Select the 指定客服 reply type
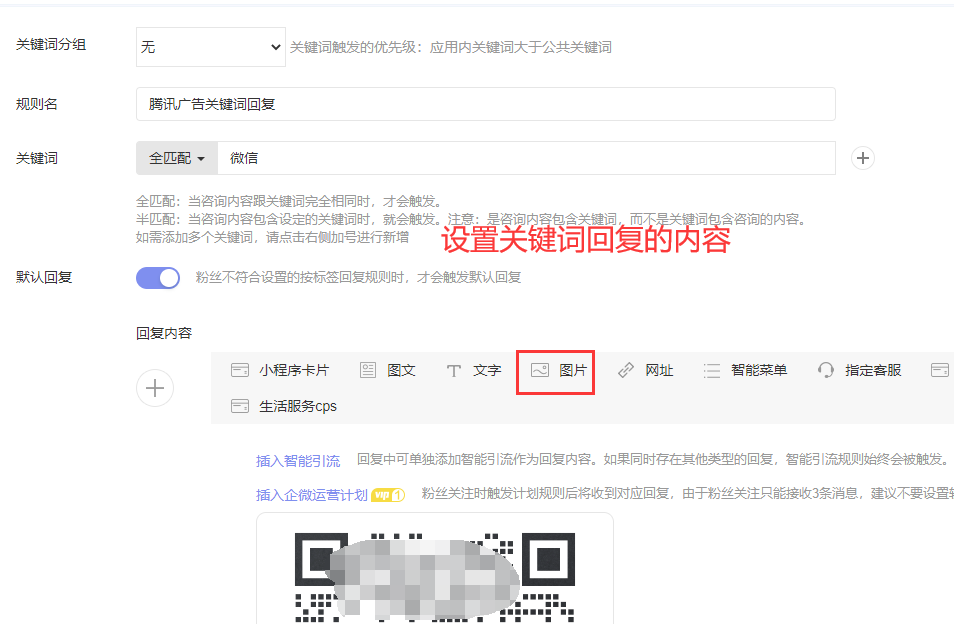 pyautogui.click(x=859, y=370)
